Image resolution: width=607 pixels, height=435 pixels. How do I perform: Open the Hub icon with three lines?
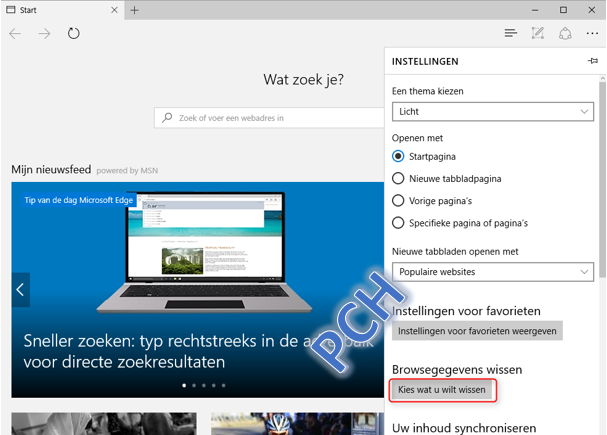point(511,33)
